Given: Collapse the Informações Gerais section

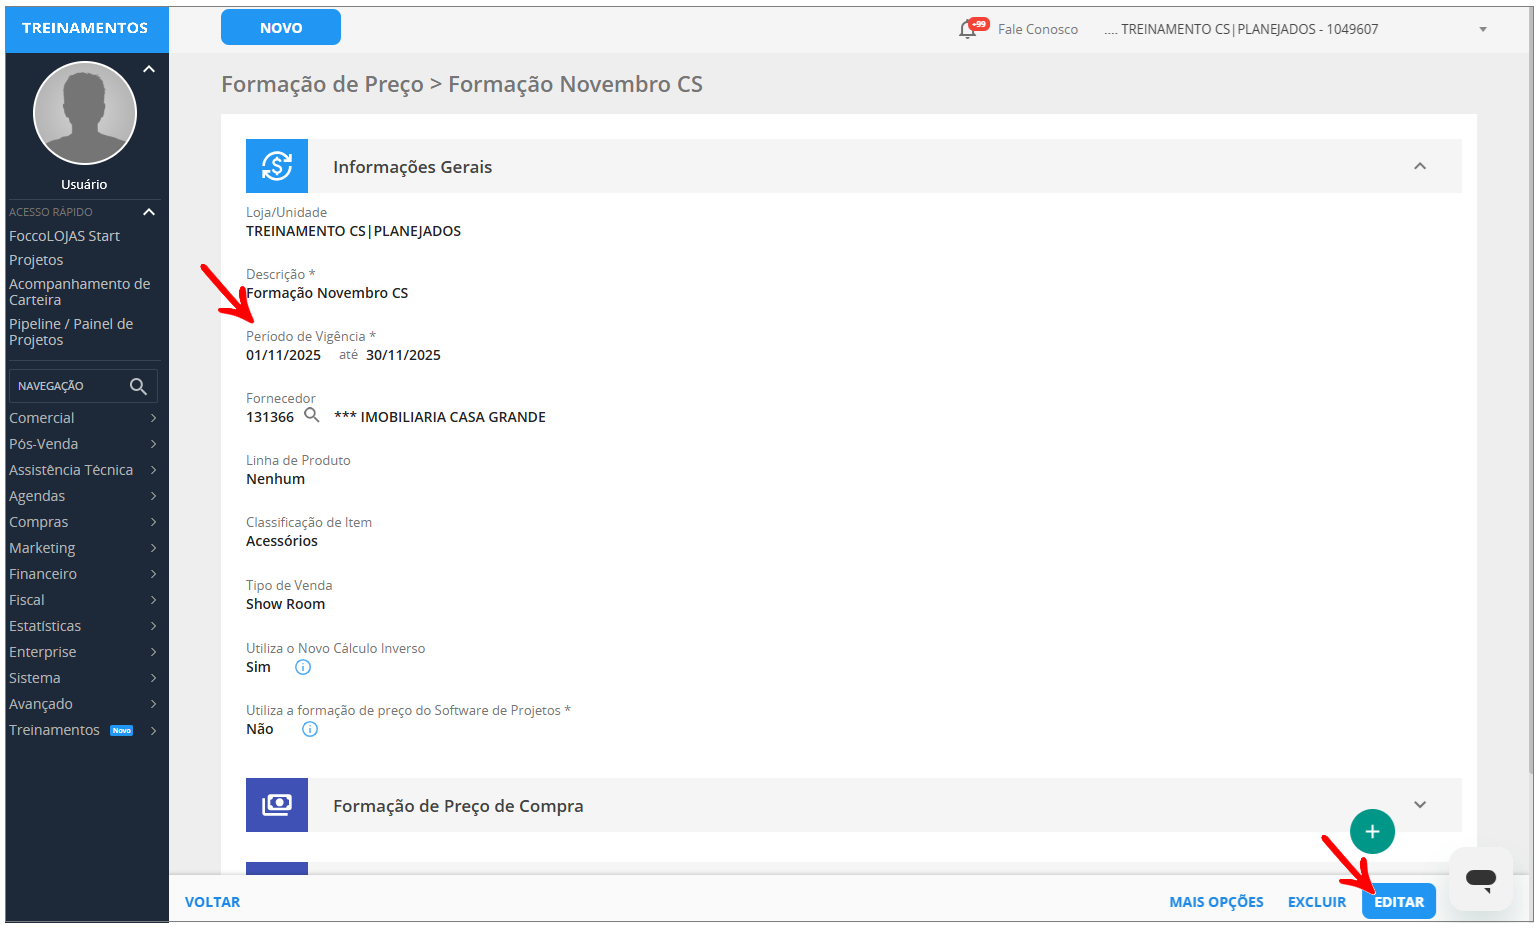Looking at the screenshot, I should pos(1420,168).
